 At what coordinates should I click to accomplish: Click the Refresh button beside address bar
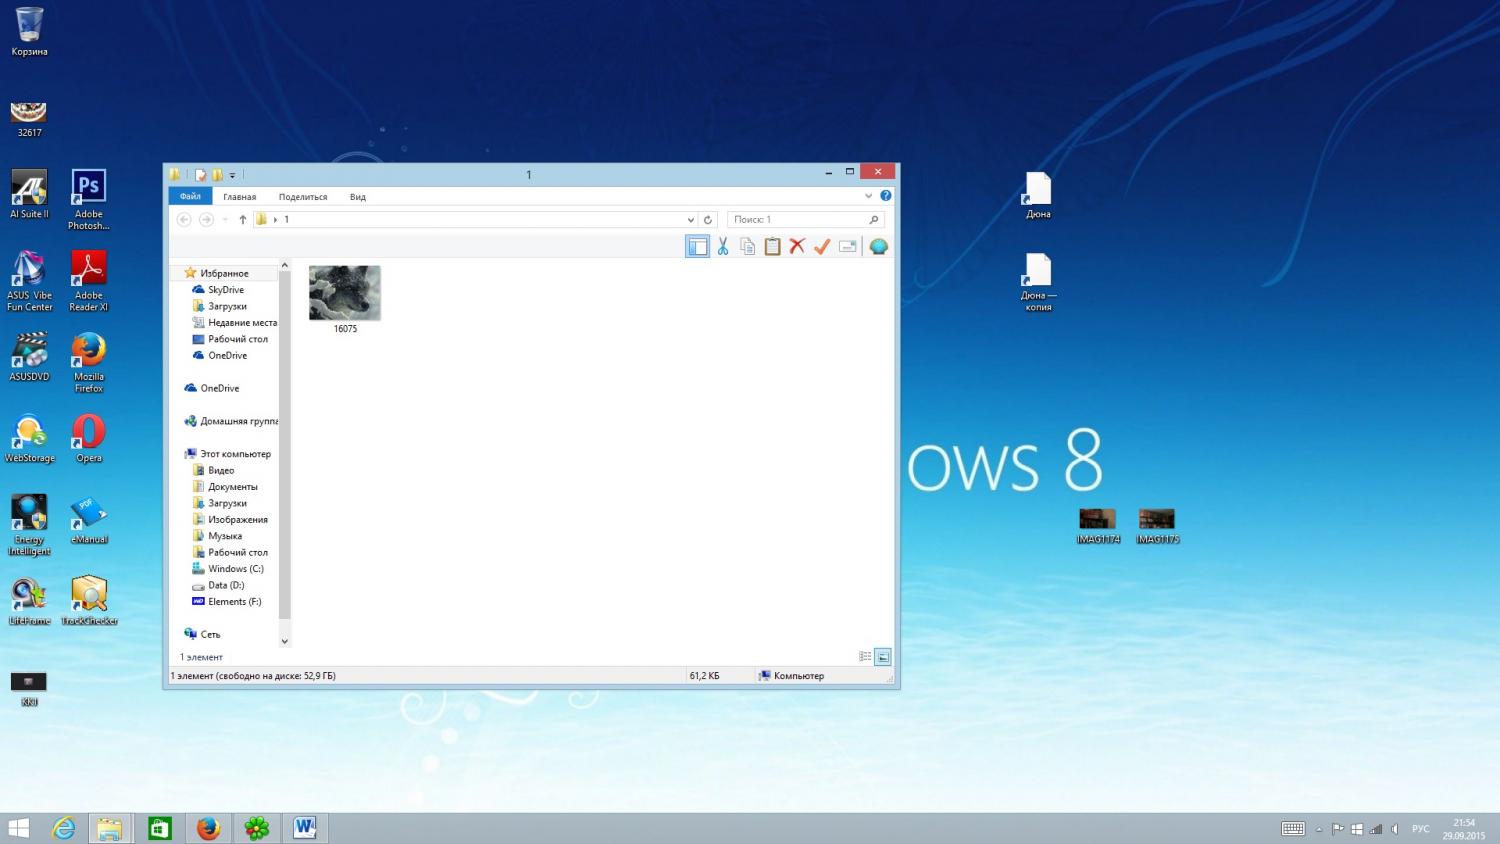tap(708, 220)
